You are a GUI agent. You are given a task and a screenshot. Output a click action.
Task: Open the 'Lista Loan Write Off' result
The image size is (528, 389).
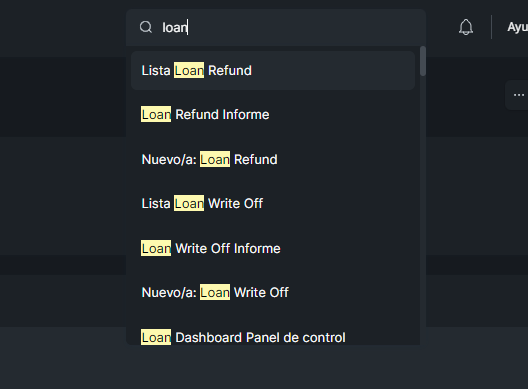click(273, 203)
